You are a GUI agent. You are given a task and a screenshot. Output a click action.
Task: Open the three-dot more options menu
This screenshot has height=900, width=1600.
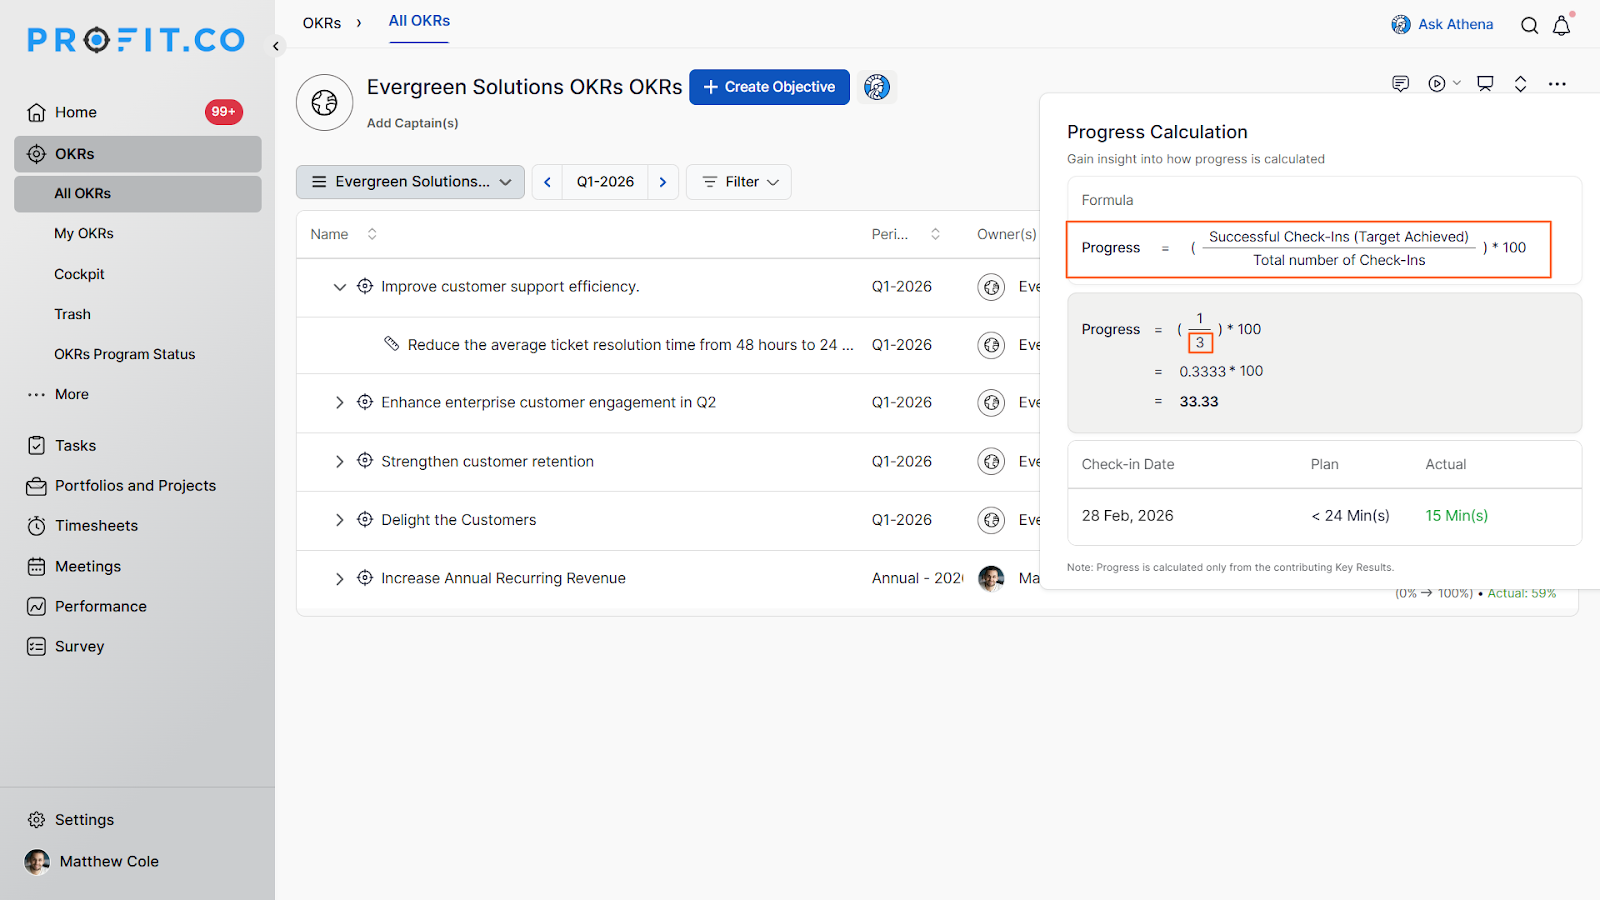pyautogui.click(x=1557, y=84)
